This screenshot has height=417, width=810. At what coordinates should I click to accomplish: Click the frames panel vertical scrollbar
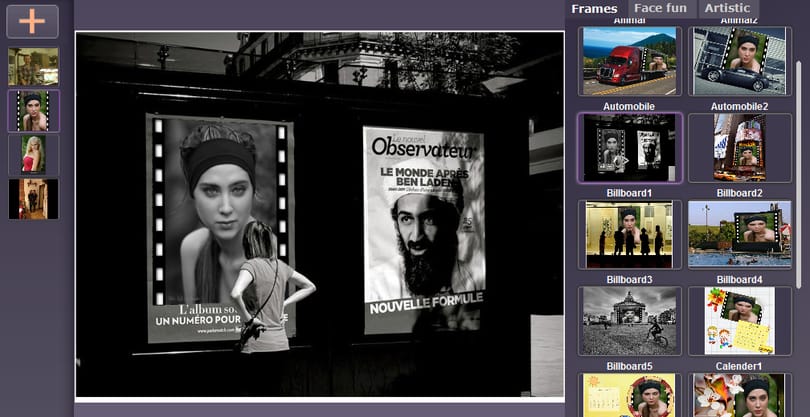point(800,175)
